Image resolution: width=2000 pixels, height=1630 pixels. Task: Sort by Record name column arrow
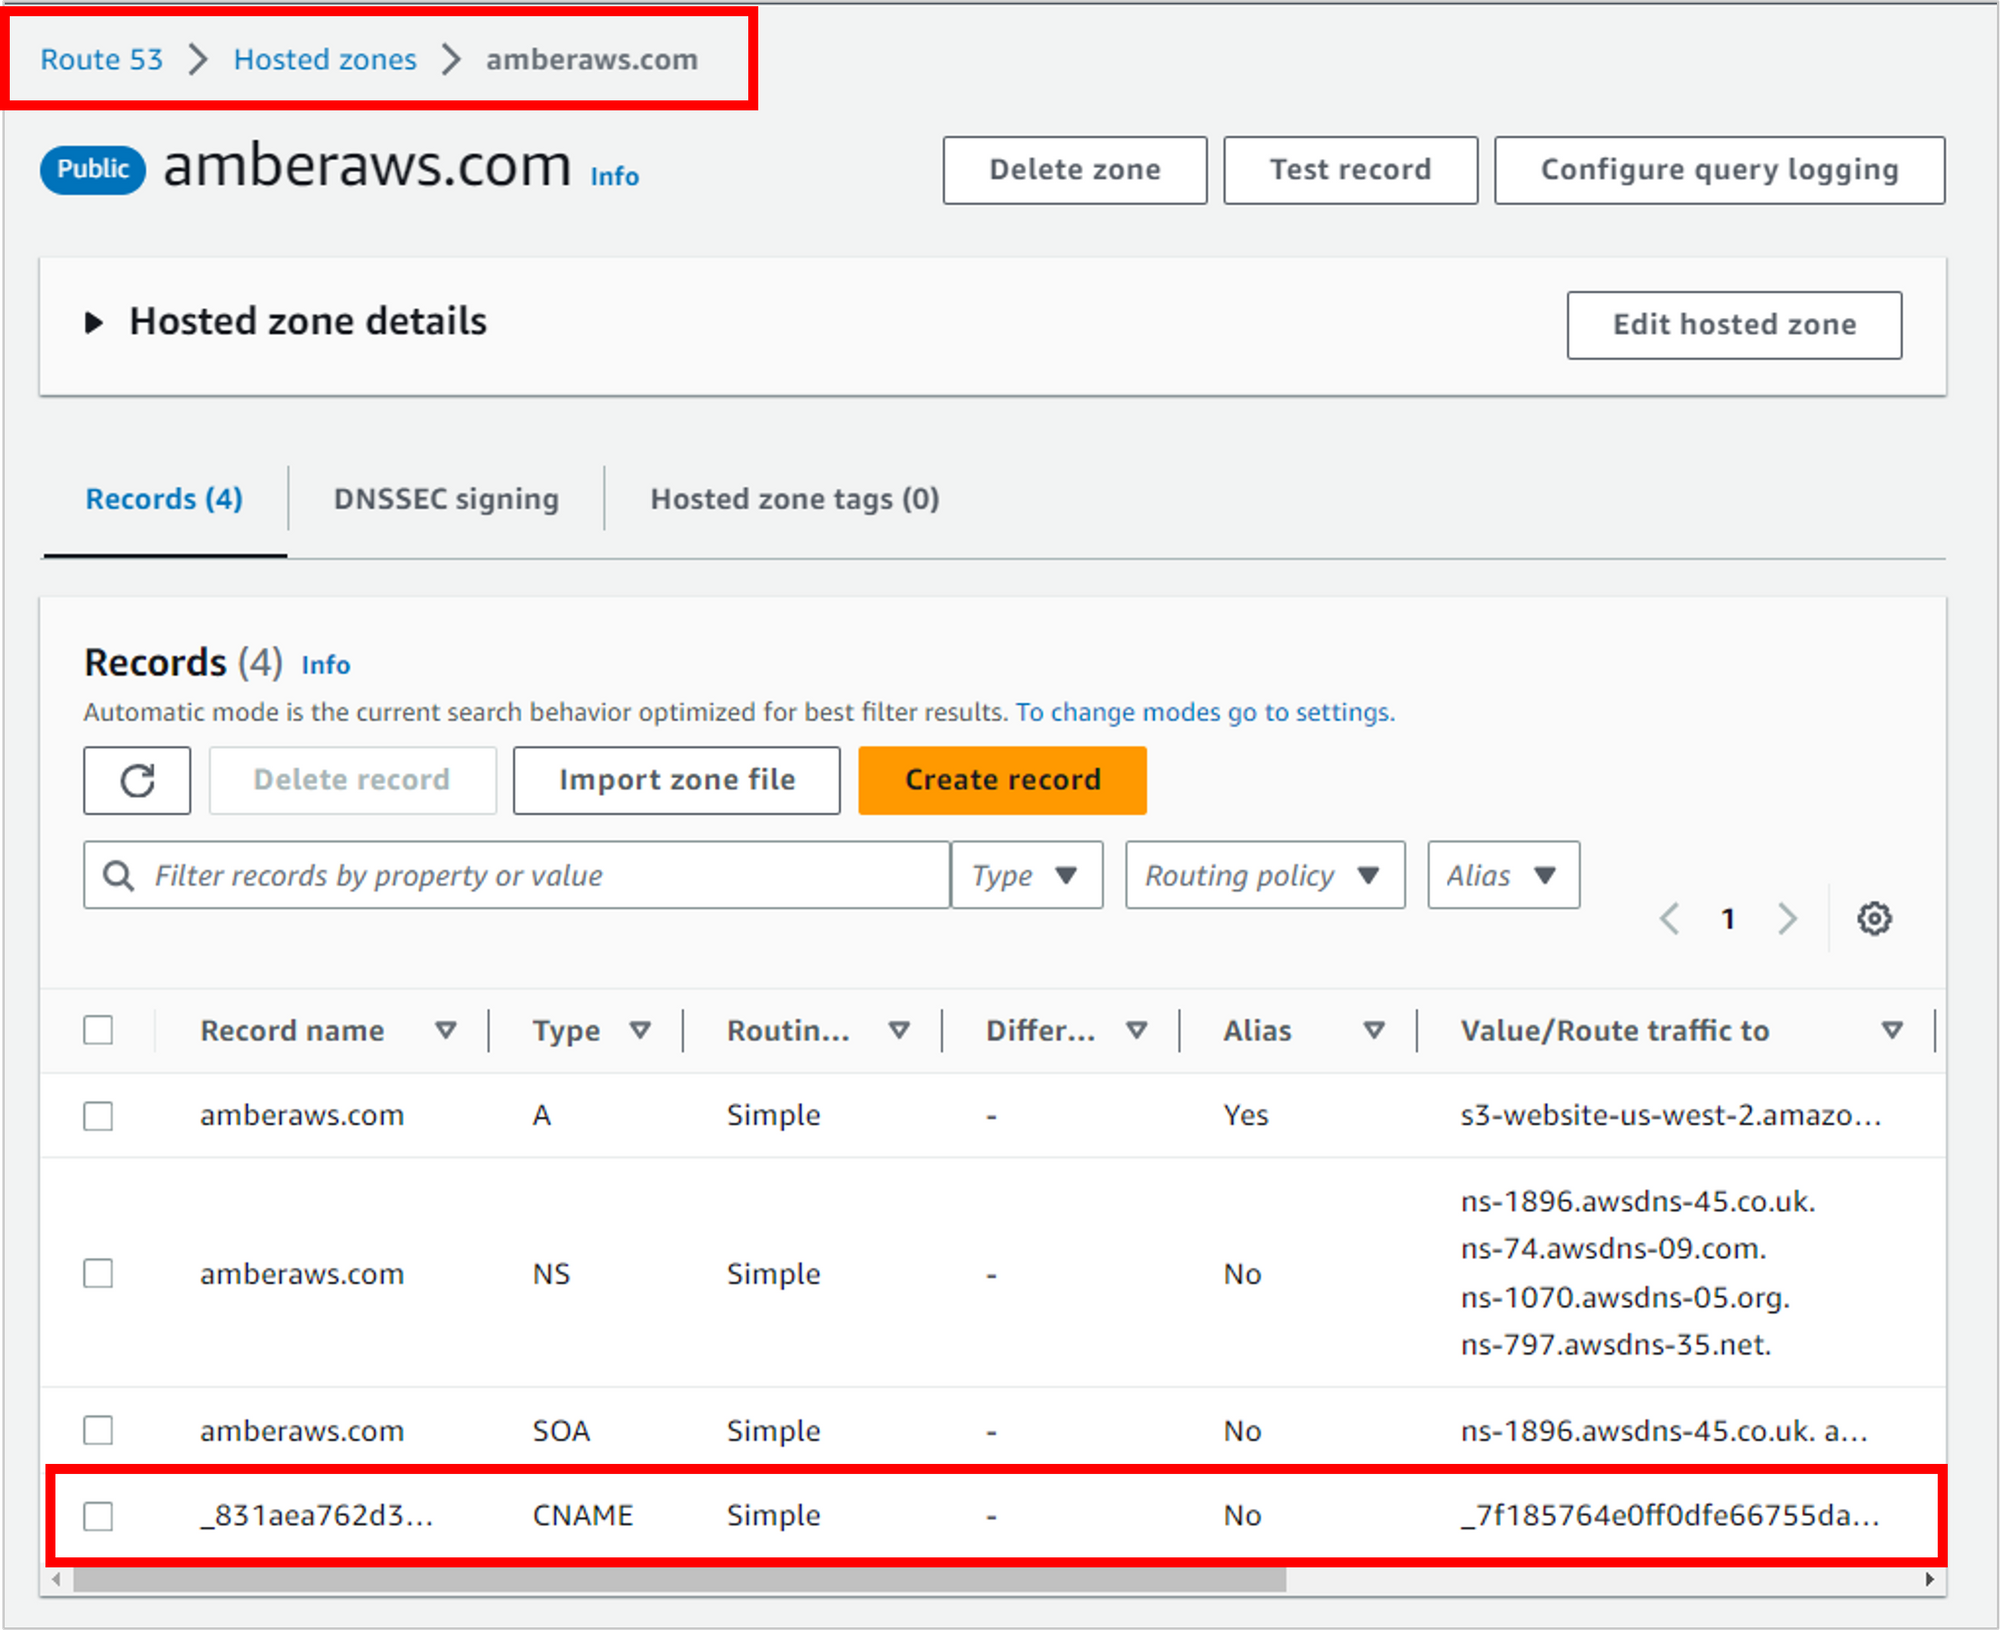tap(446, 1030)
